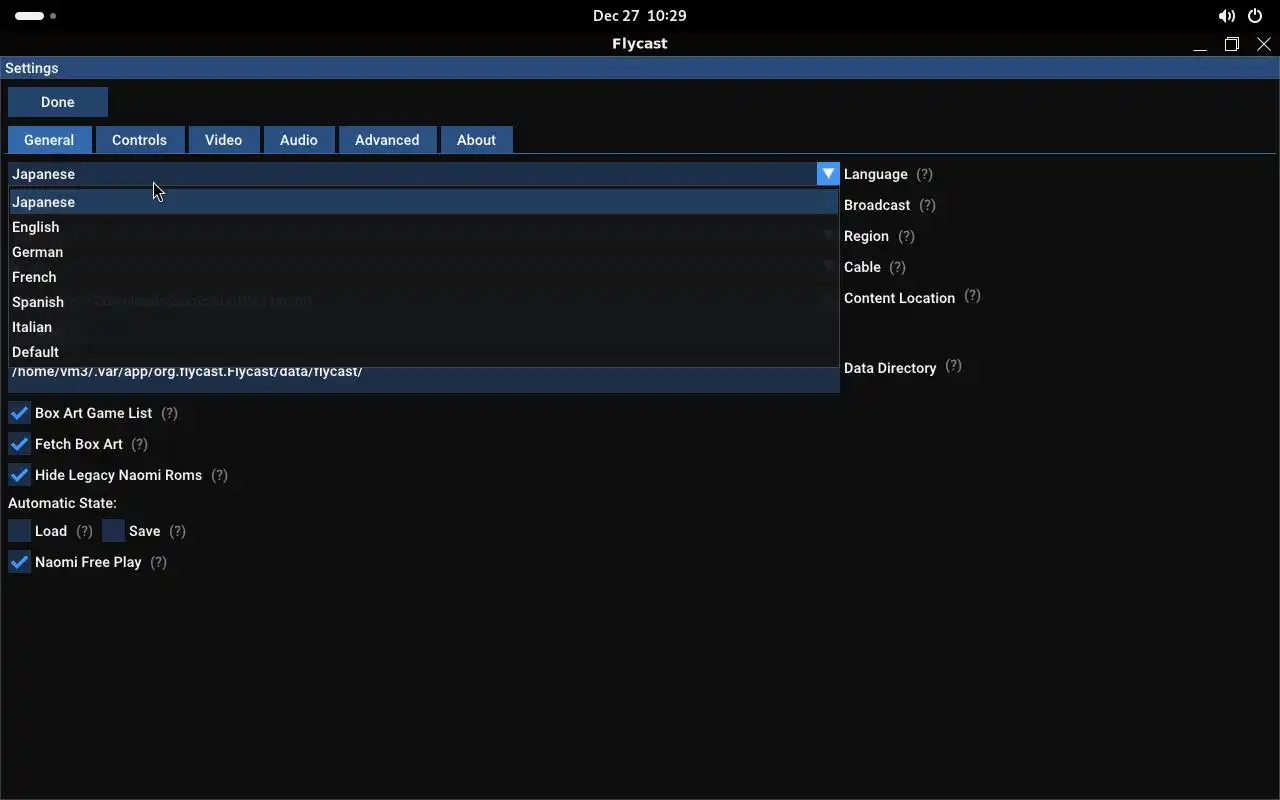The height and width of the screenshot is (800, 1280).
Task: Open the Controls tab
Action: coord(139,140)
